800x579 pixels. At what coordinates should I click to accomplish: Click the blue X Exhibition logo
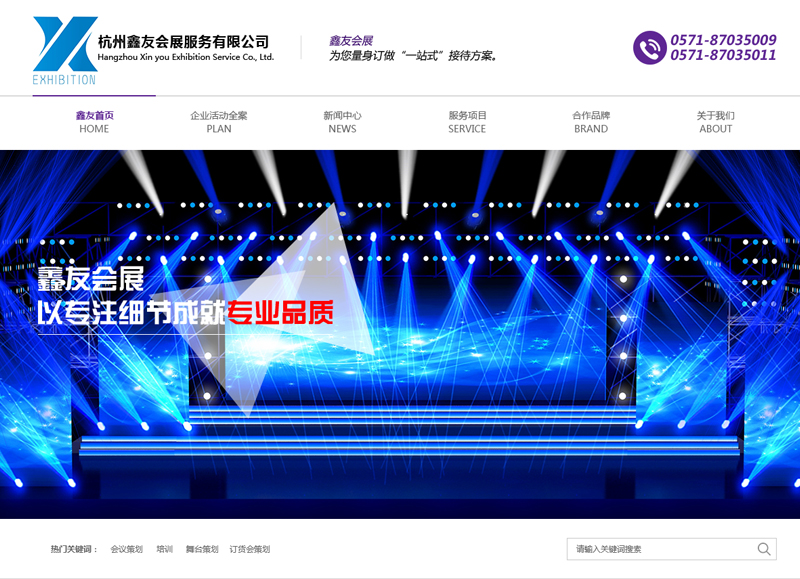click(65, 48)
